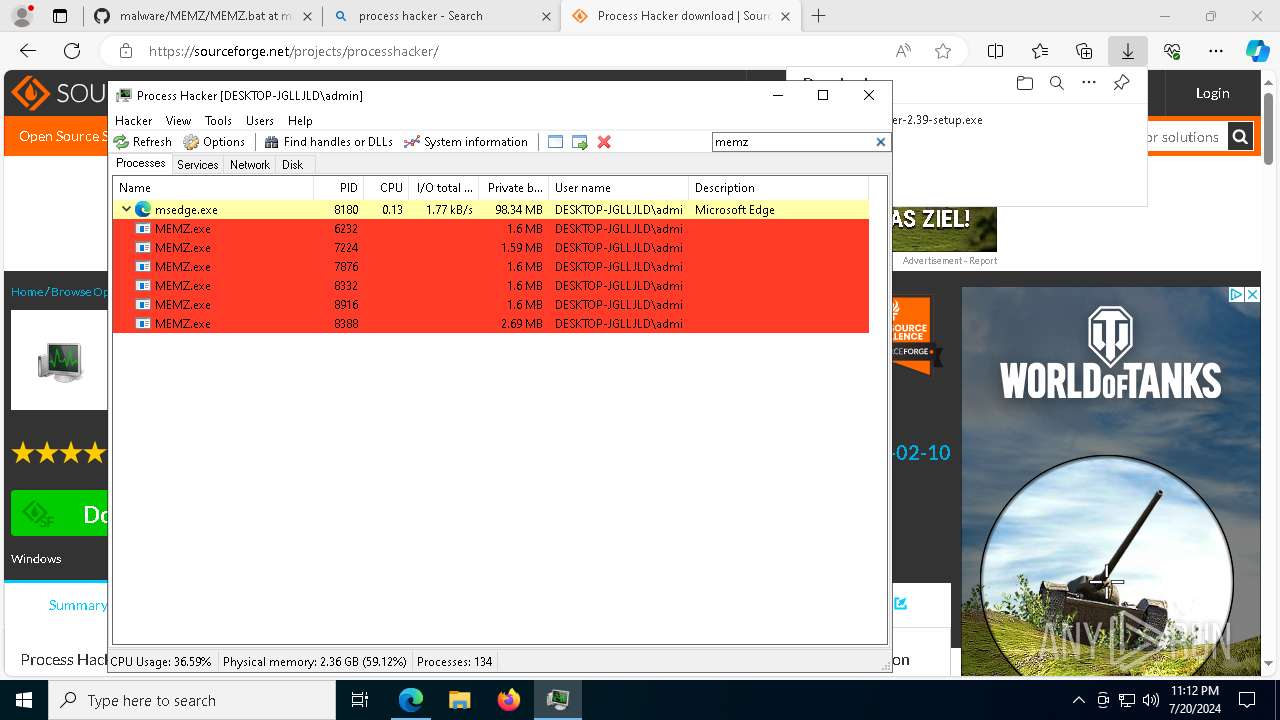Open System information window
This screenshot has width=1280, height=720.
pos(466,142)
